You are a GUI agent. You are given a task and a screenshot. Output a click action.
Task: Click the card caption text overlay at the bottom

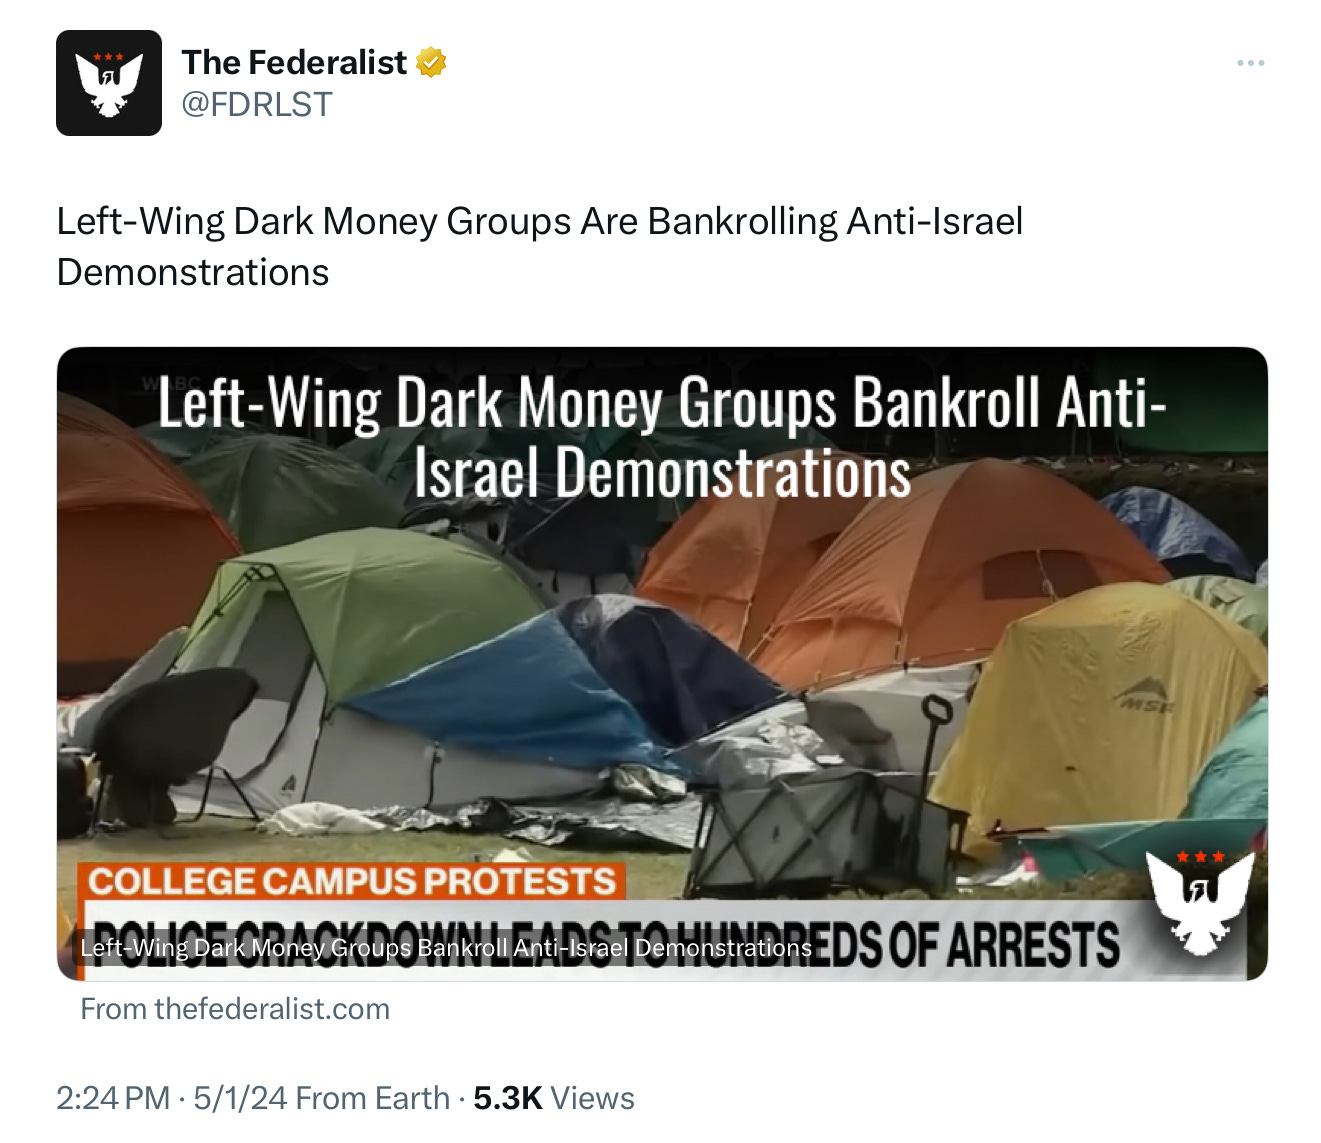[x=446, y=947]
